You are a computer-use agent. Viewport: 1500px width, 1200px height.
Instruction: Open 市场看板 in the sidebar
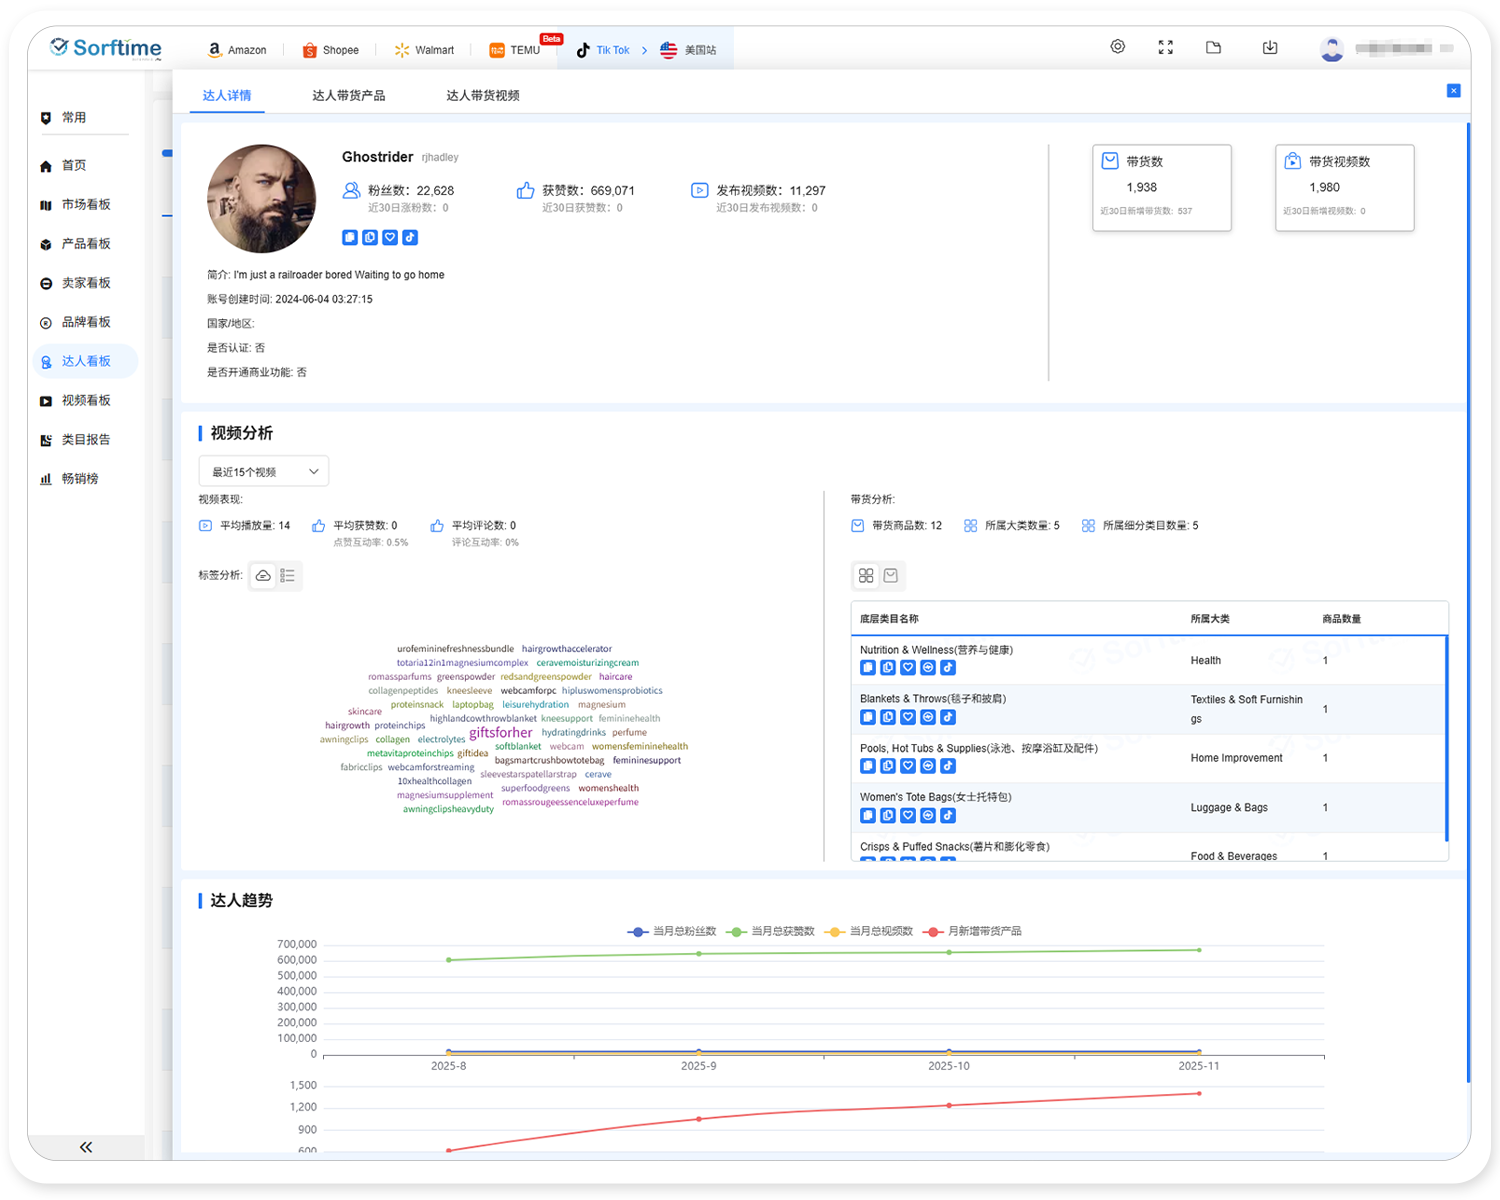(86, 205)
